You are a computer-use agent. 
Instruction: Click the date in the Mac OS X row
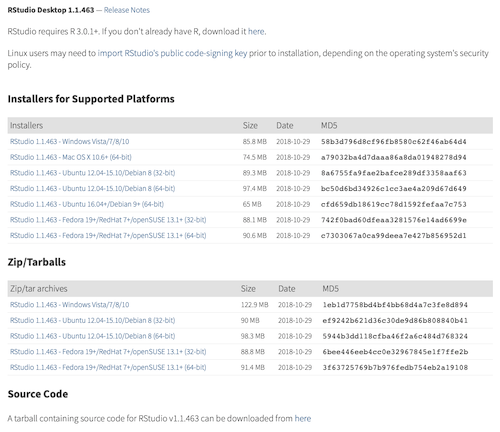click(293, 157)
